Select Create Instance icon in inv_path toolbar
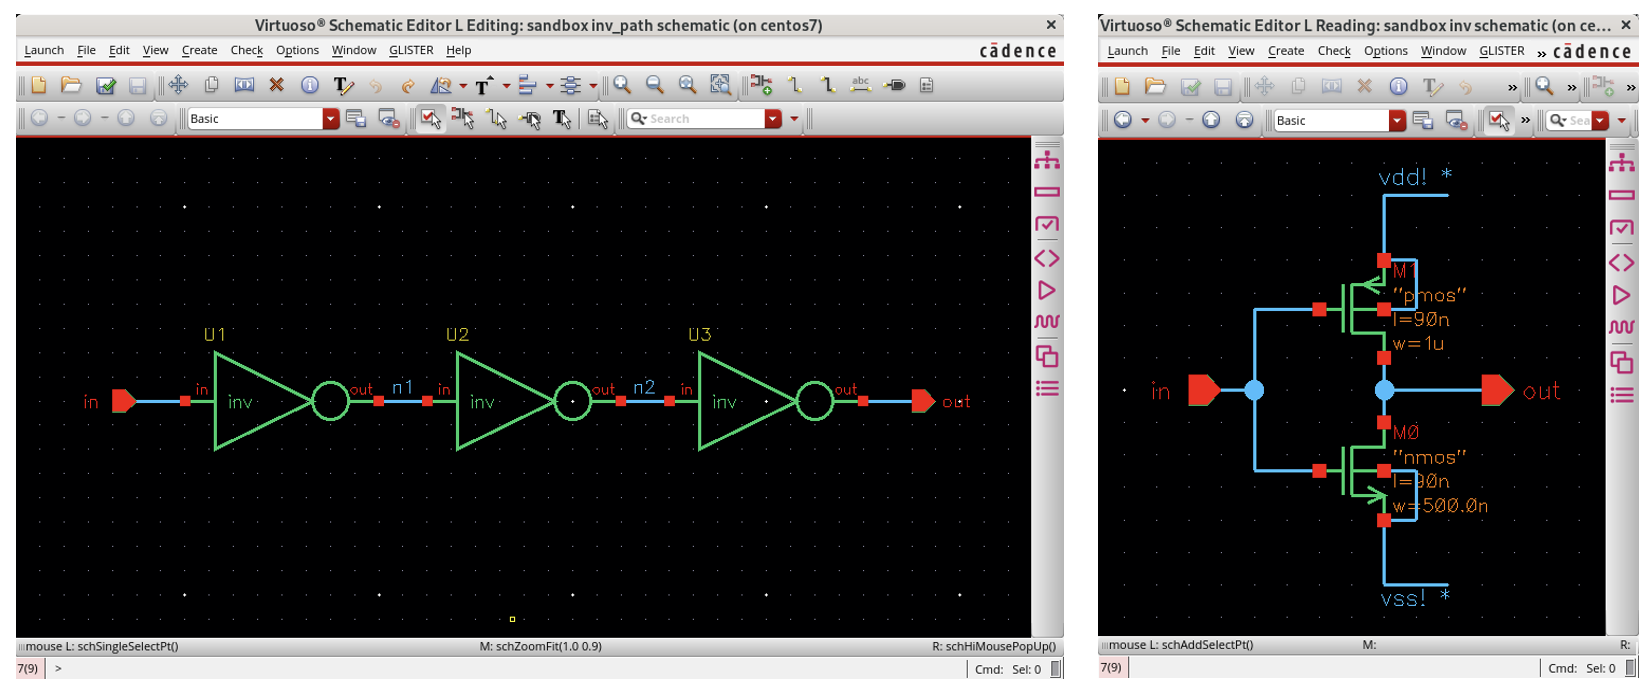Viewport: 1650px width, 694px height. pyautogui.click(x=761, y=86)
